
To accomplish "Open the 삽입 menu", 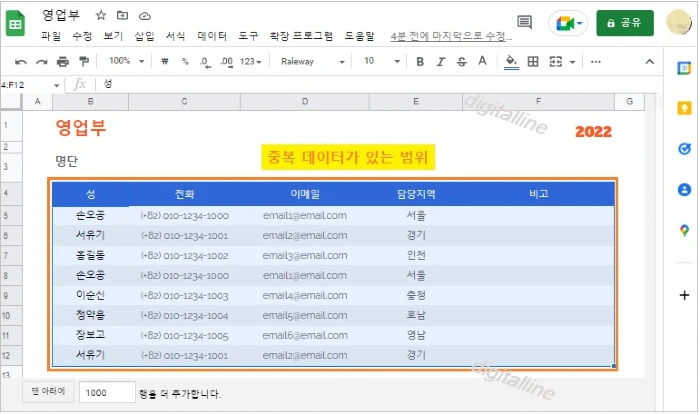I will tap(144, 36).
